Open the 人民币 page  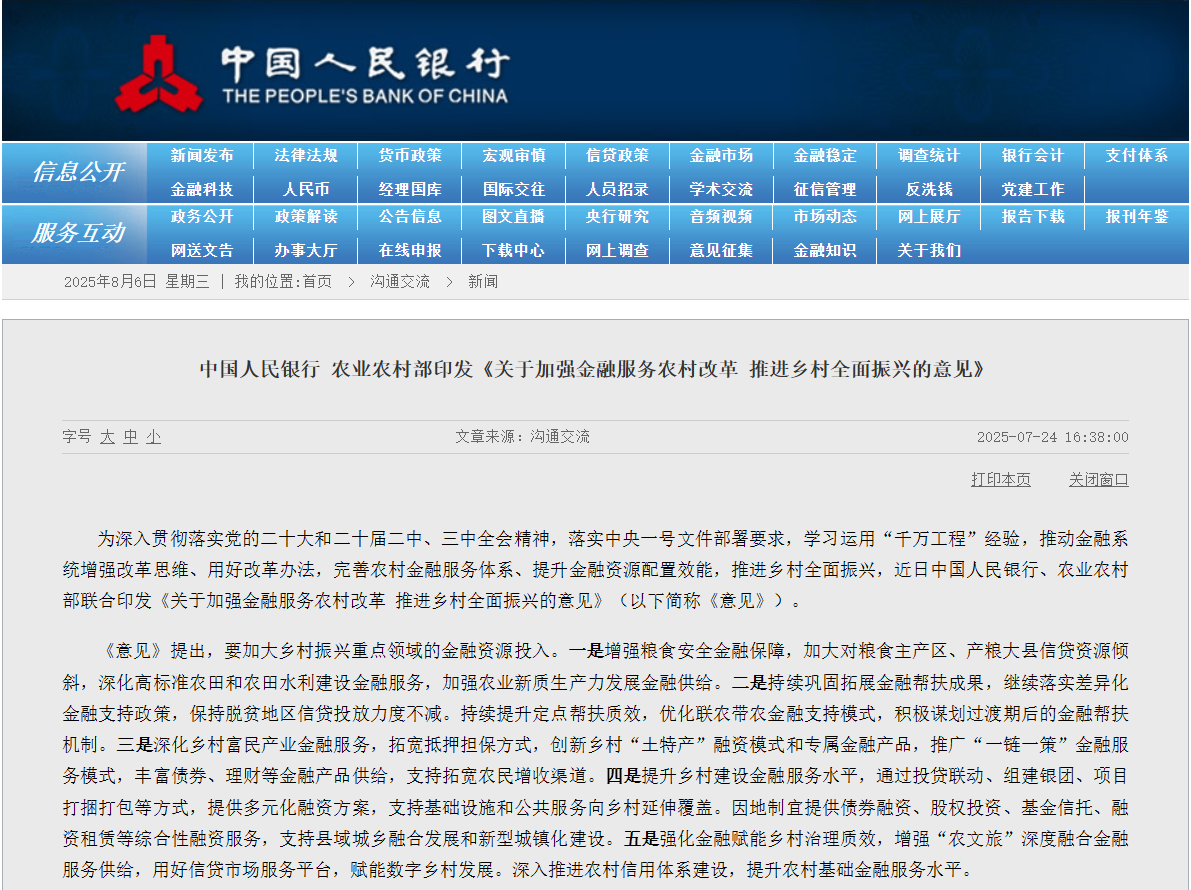305,189
